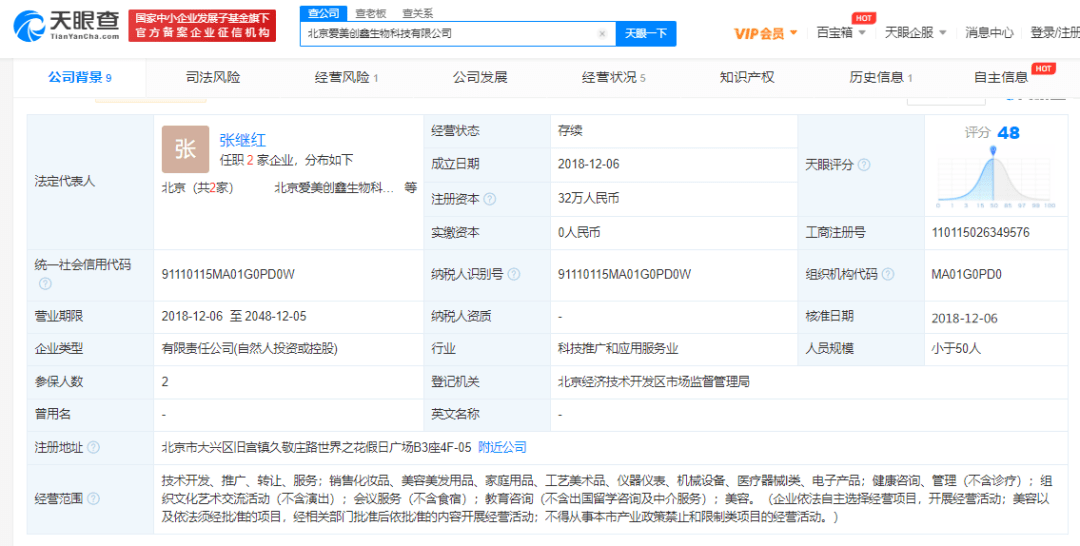The height and width of the screenshot is (546, 1080).
Task: Clear the search box with the X icon
Action: pyautogui.click(x=602, y=33)
